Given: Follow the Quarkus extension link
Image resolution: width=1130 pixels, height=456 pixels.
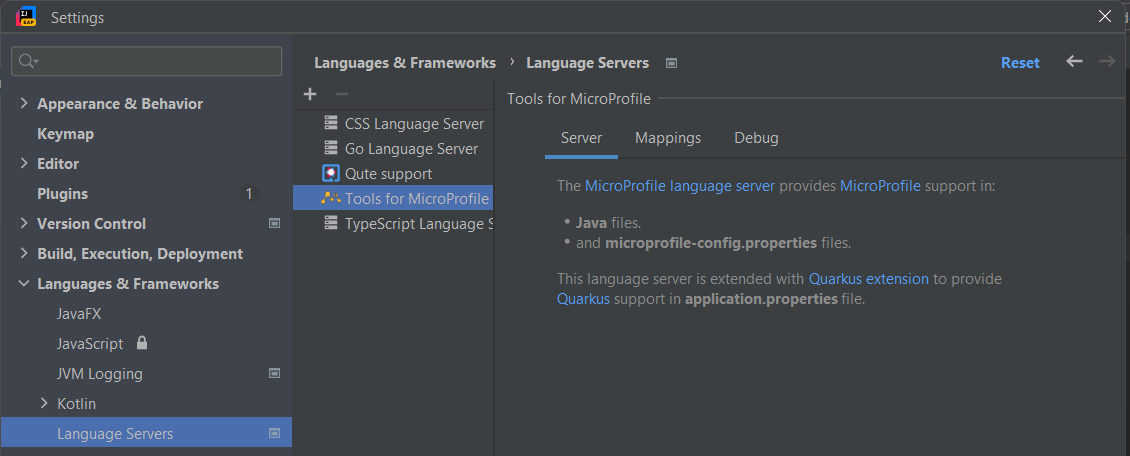Looking at the screenshot, I should tap(868, 279).
